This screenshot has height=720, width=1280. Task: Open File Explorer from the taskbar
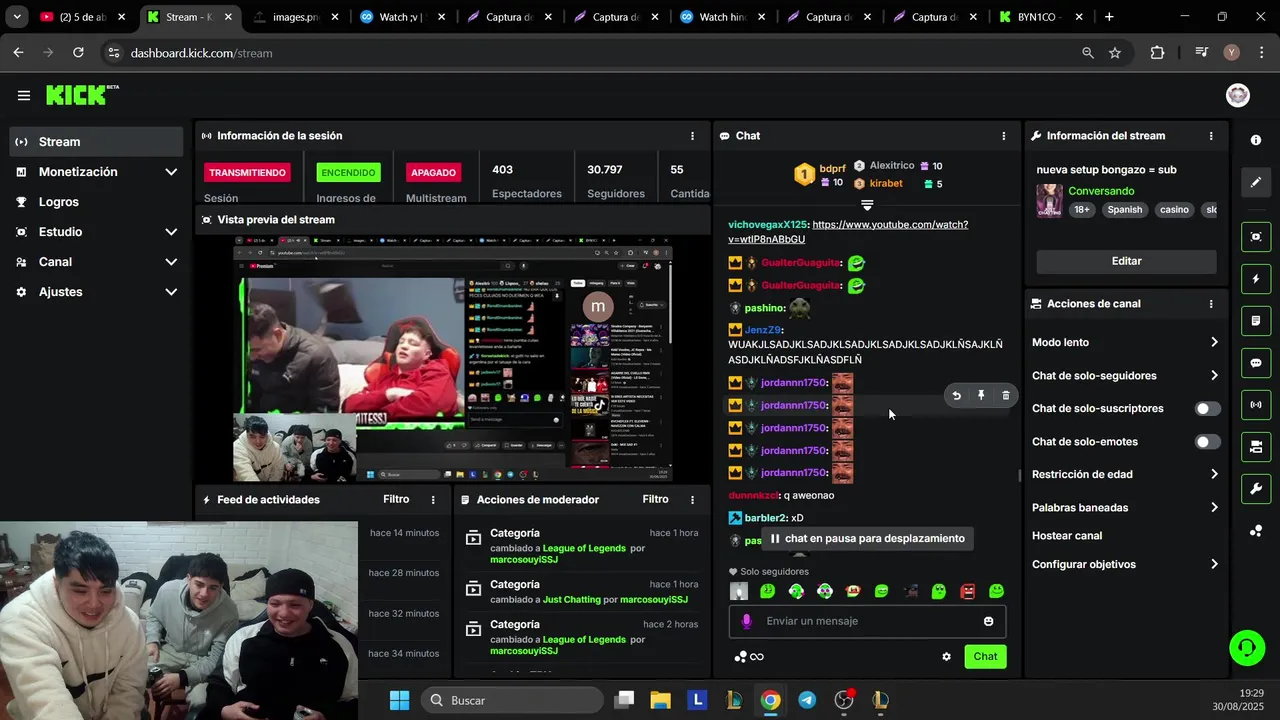tap(660, 700)
